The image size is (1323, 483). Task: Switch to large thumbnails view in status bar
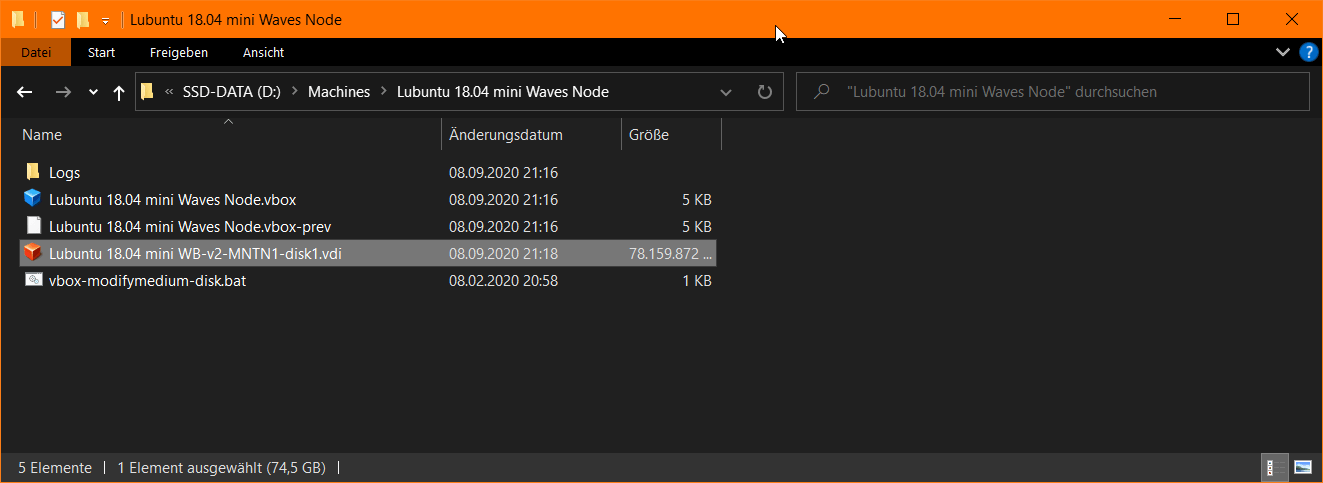pos(1302,467)
